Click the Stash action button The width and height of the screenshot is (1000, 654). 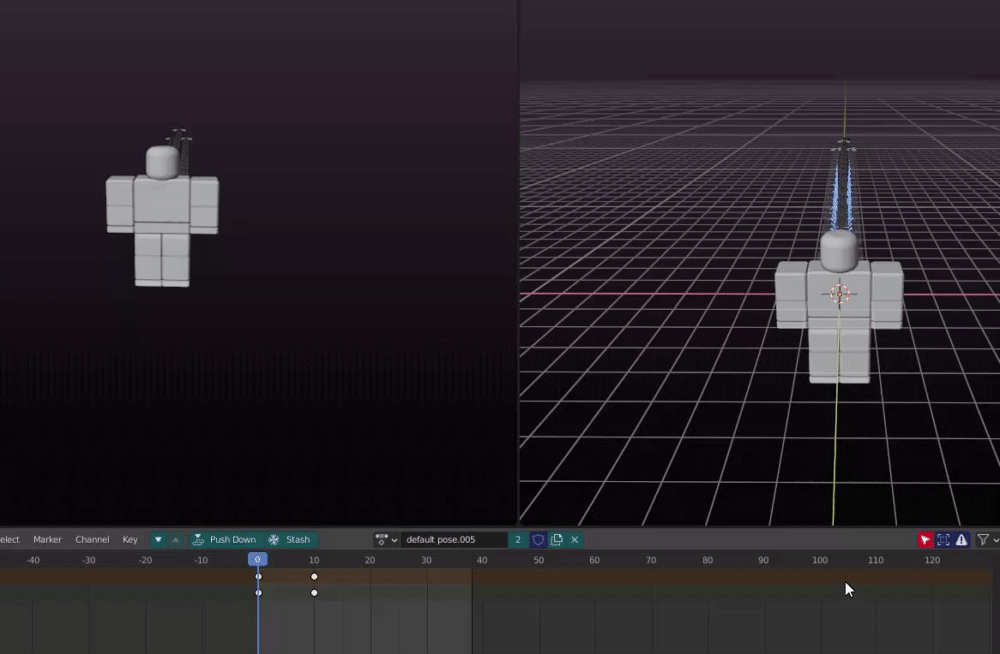(x=290, y=539)
